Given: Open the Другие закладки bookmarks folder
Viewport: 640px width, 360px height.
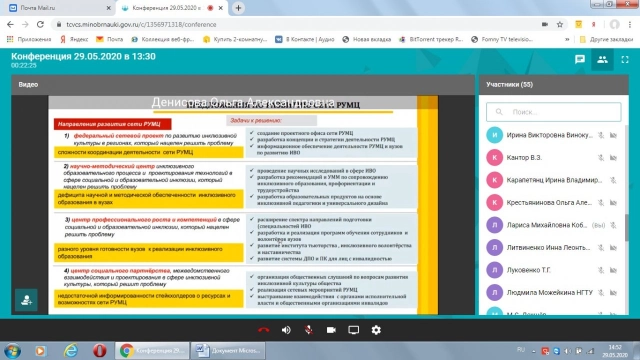Looking at the screenshot, I should coord(606,40).
